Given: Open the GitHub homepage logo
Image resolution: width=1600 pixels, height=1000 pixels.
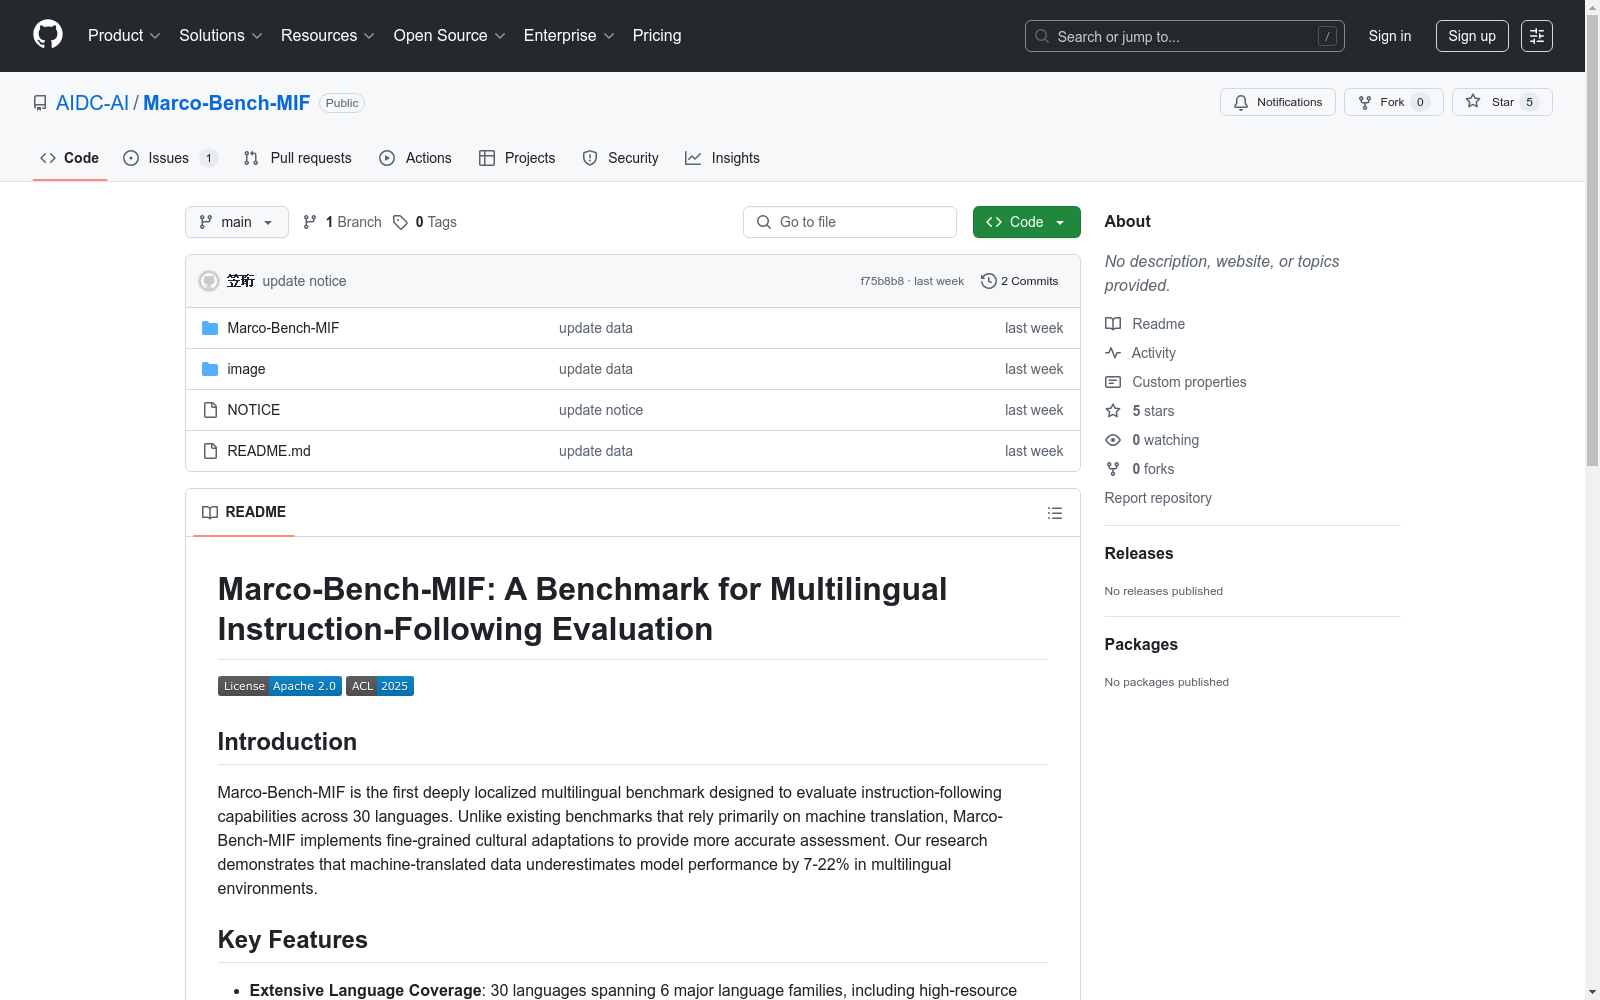Looking at the screenshot, I should coord(48,35).
